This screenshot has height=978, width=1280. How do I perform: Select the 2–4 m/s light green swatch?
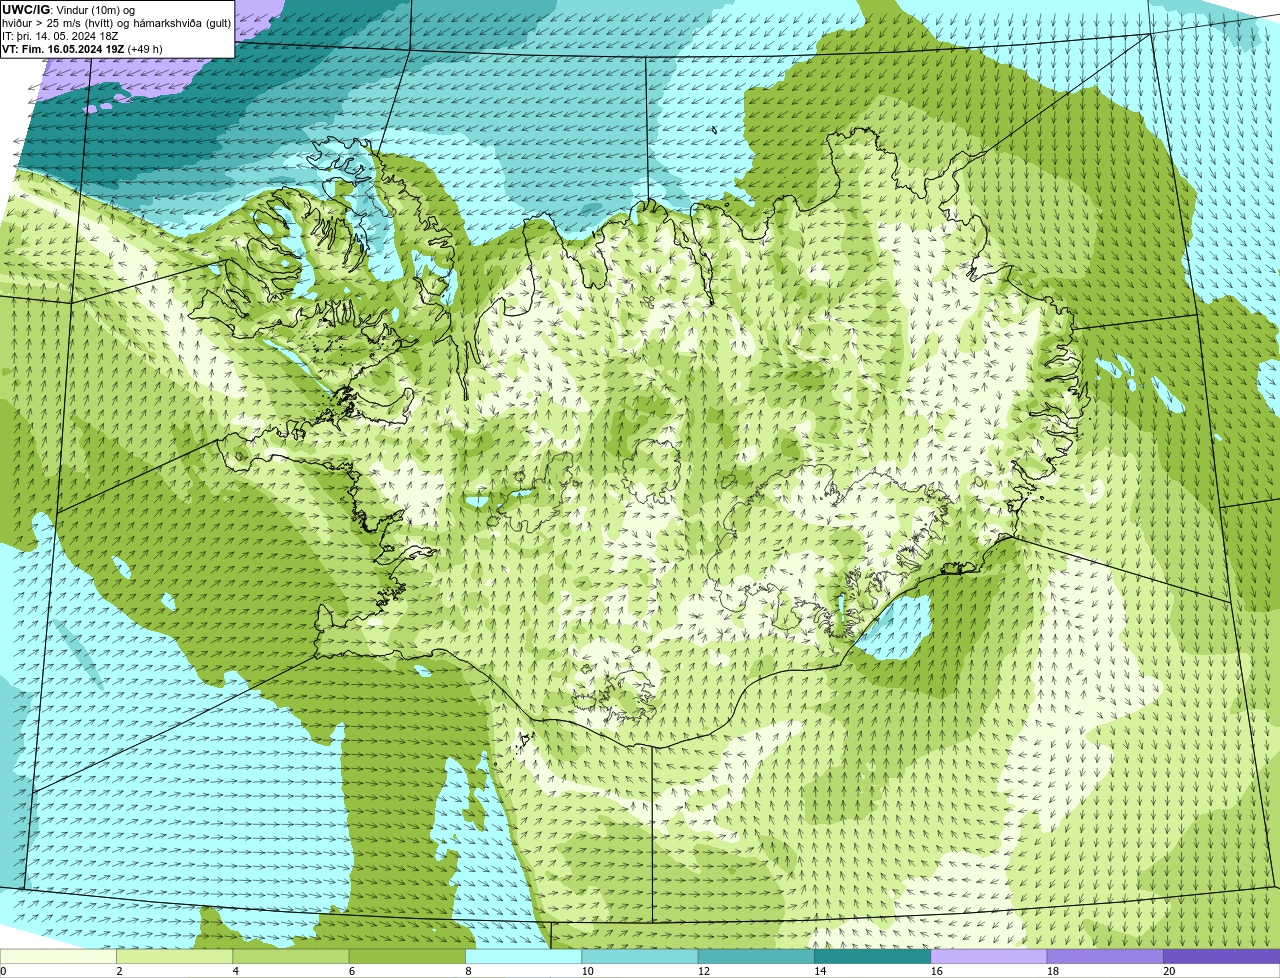pos(175,956)
